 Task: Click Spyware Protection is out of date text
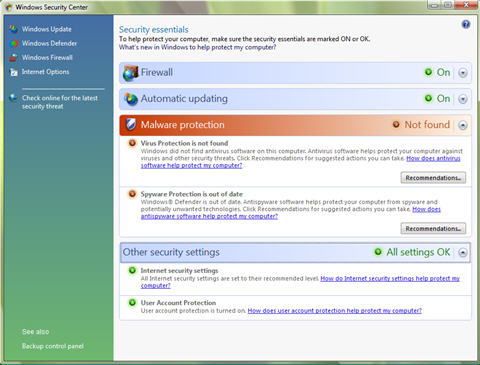pos(192,194)
